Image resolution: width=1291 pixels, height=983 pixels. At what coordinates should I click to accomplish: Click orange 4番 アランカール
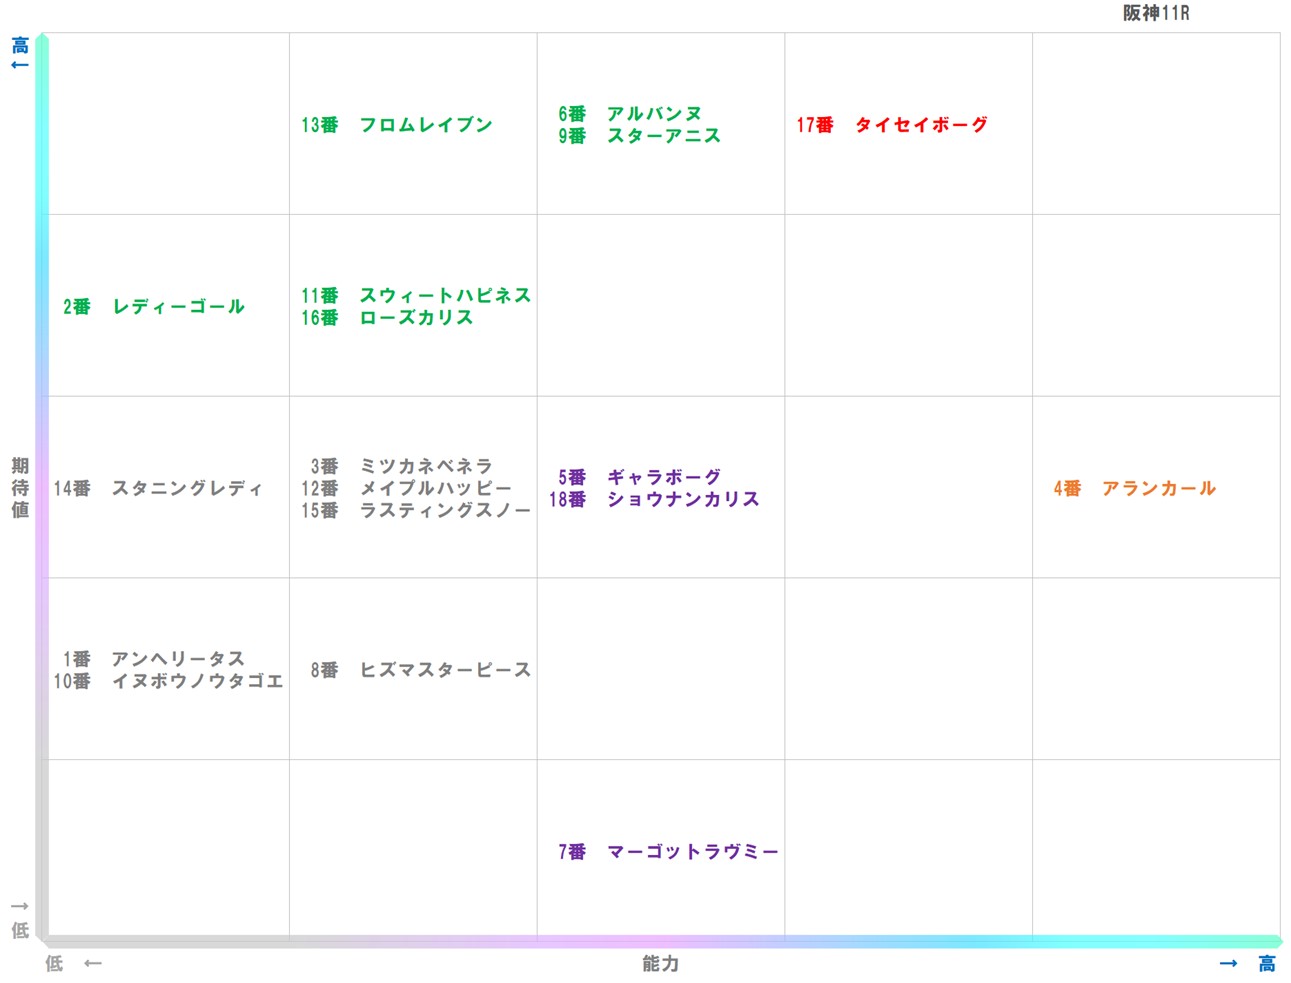1135,489
